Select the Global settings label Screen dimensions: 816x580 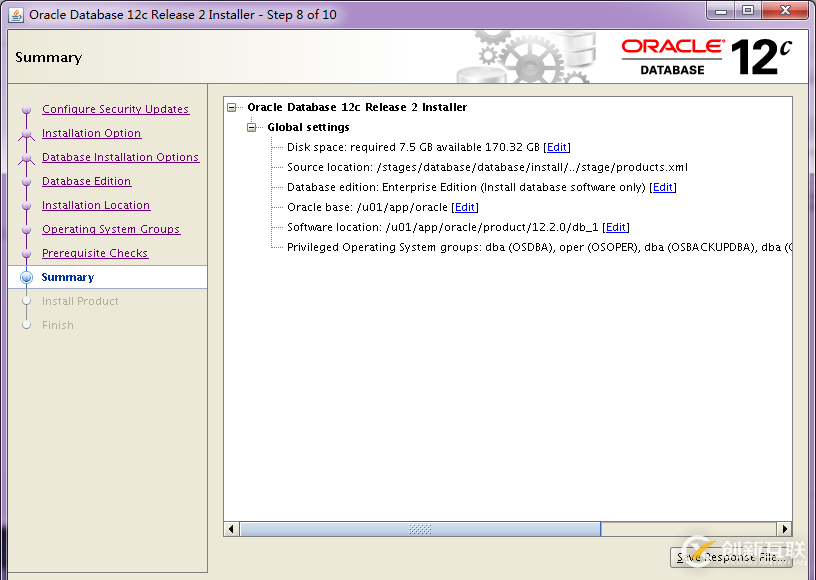[x=308, y=127]
